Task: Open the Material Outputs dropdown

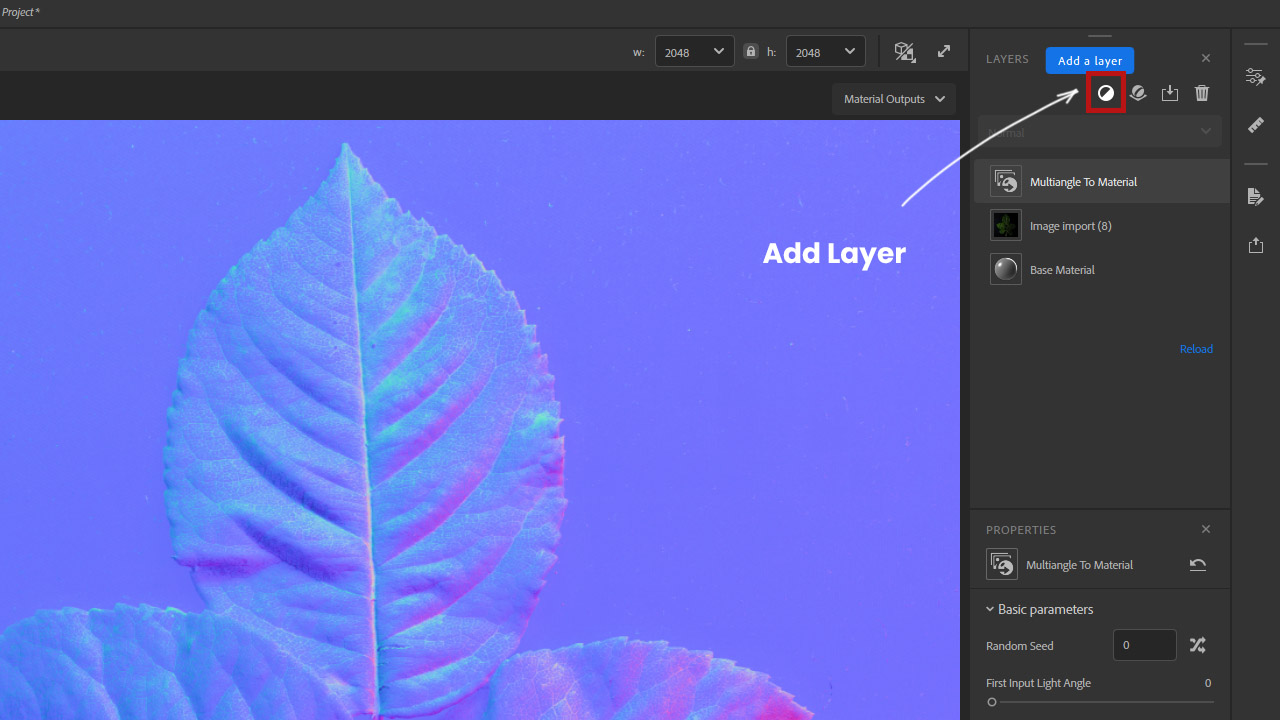Action: [893, 99]
